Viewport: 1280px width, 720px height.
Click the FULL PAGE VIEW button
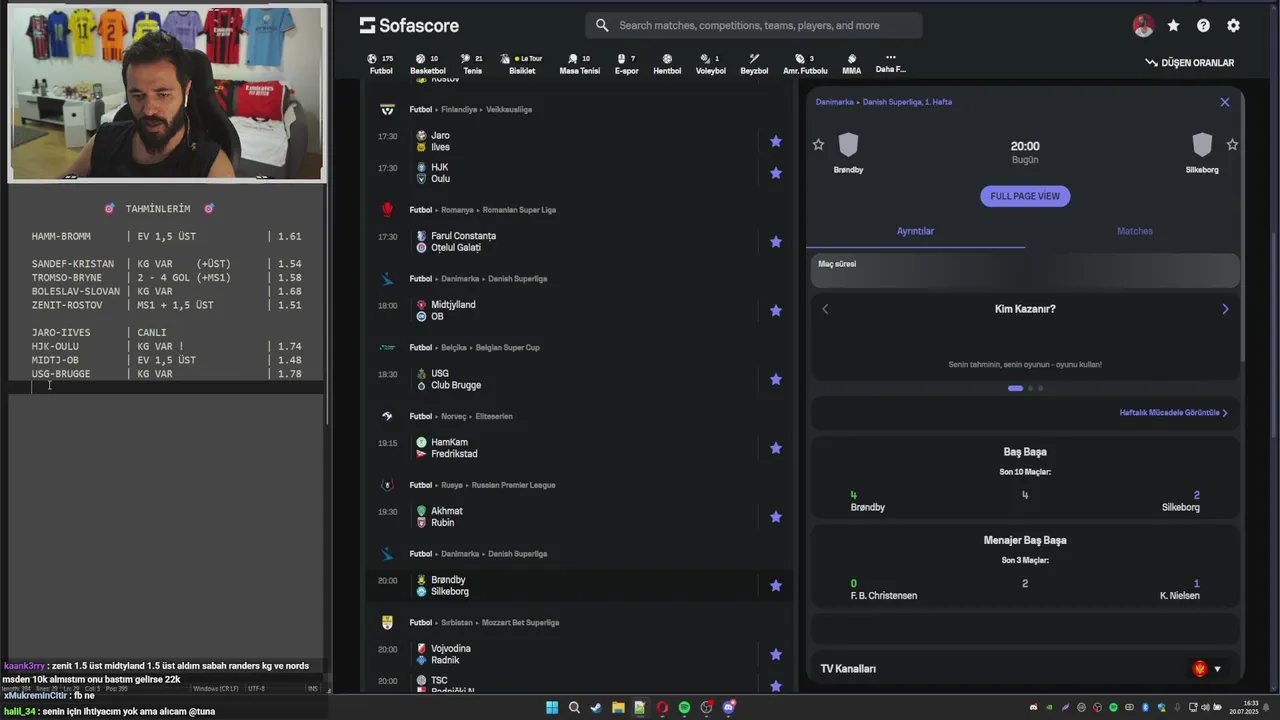pos(1025,196)
